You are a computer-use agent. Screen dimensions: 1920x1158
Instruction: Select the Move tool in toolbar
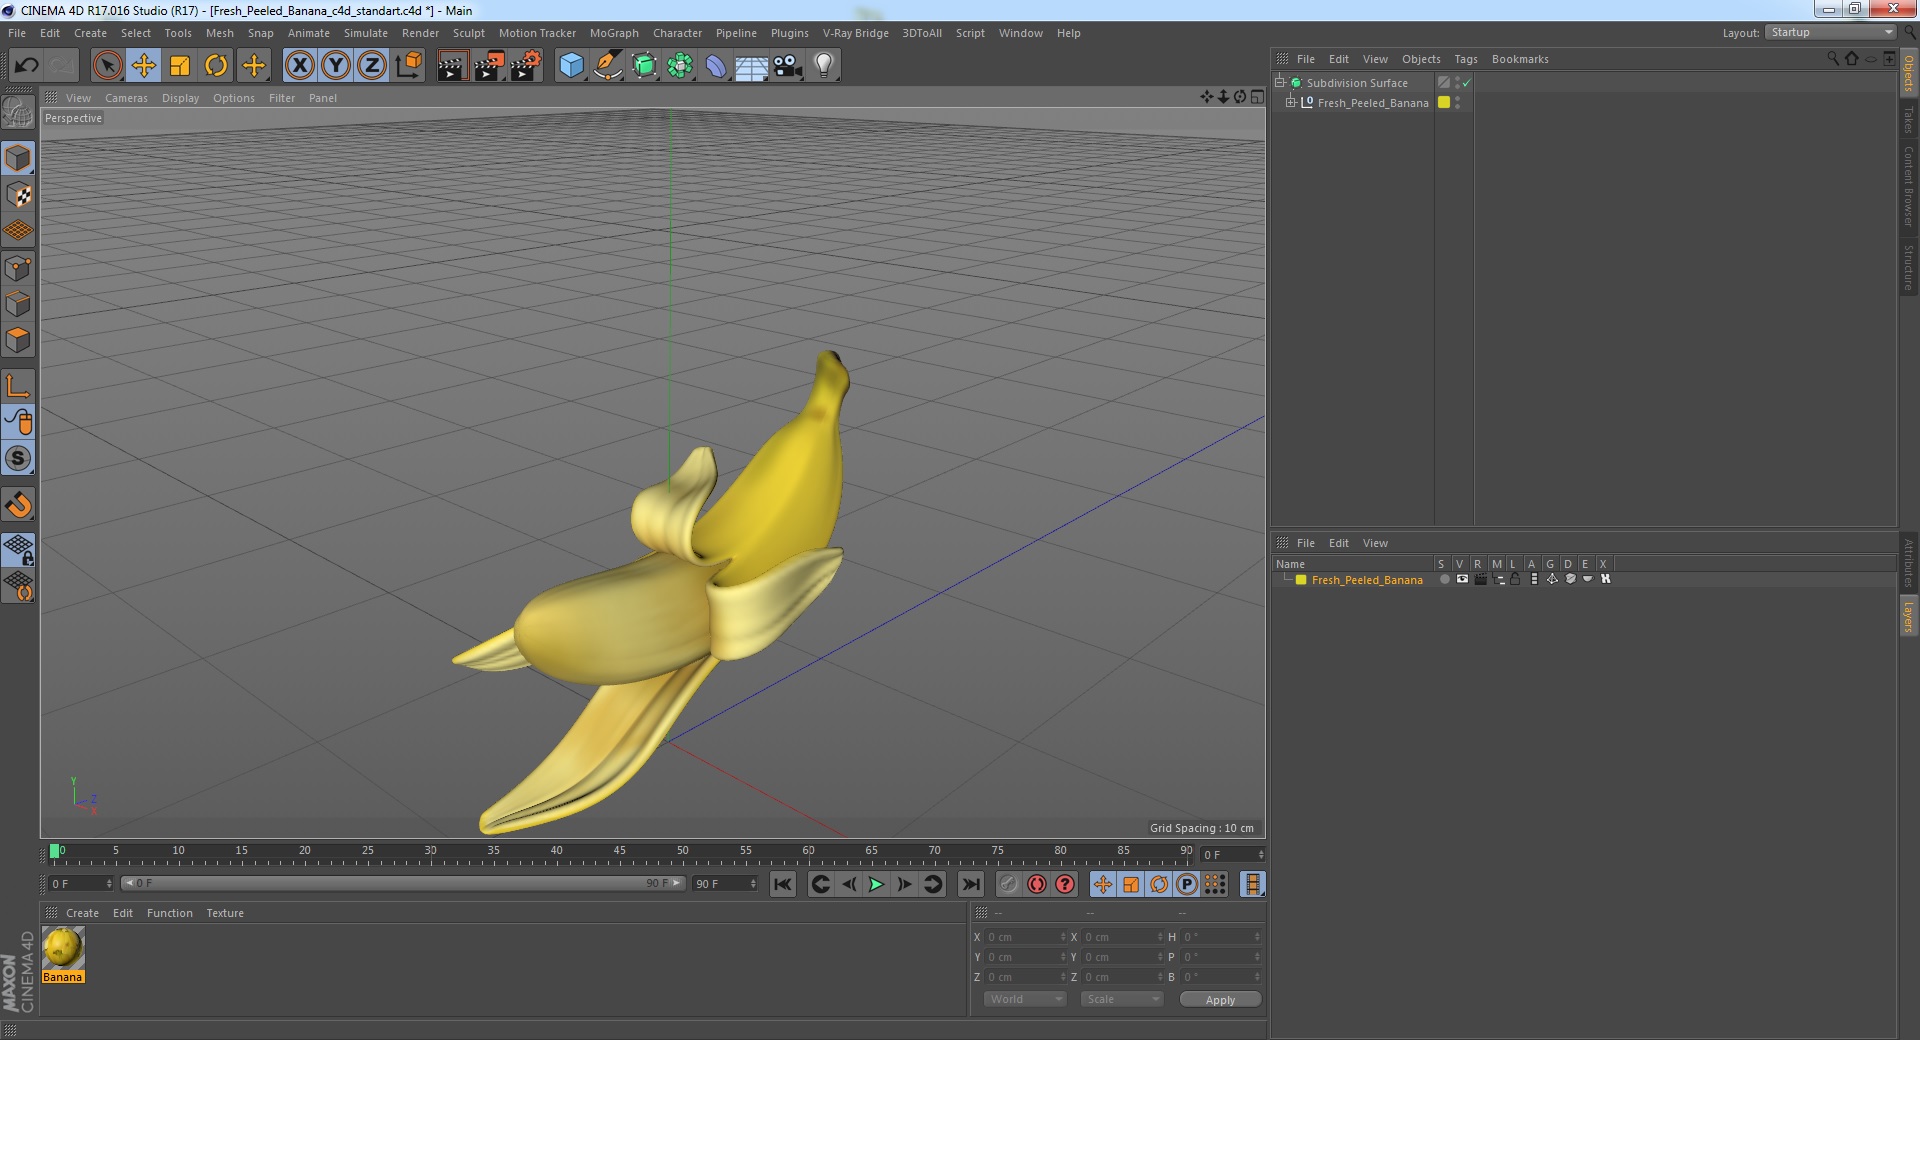pyautogui.click(x=143, y=66)
